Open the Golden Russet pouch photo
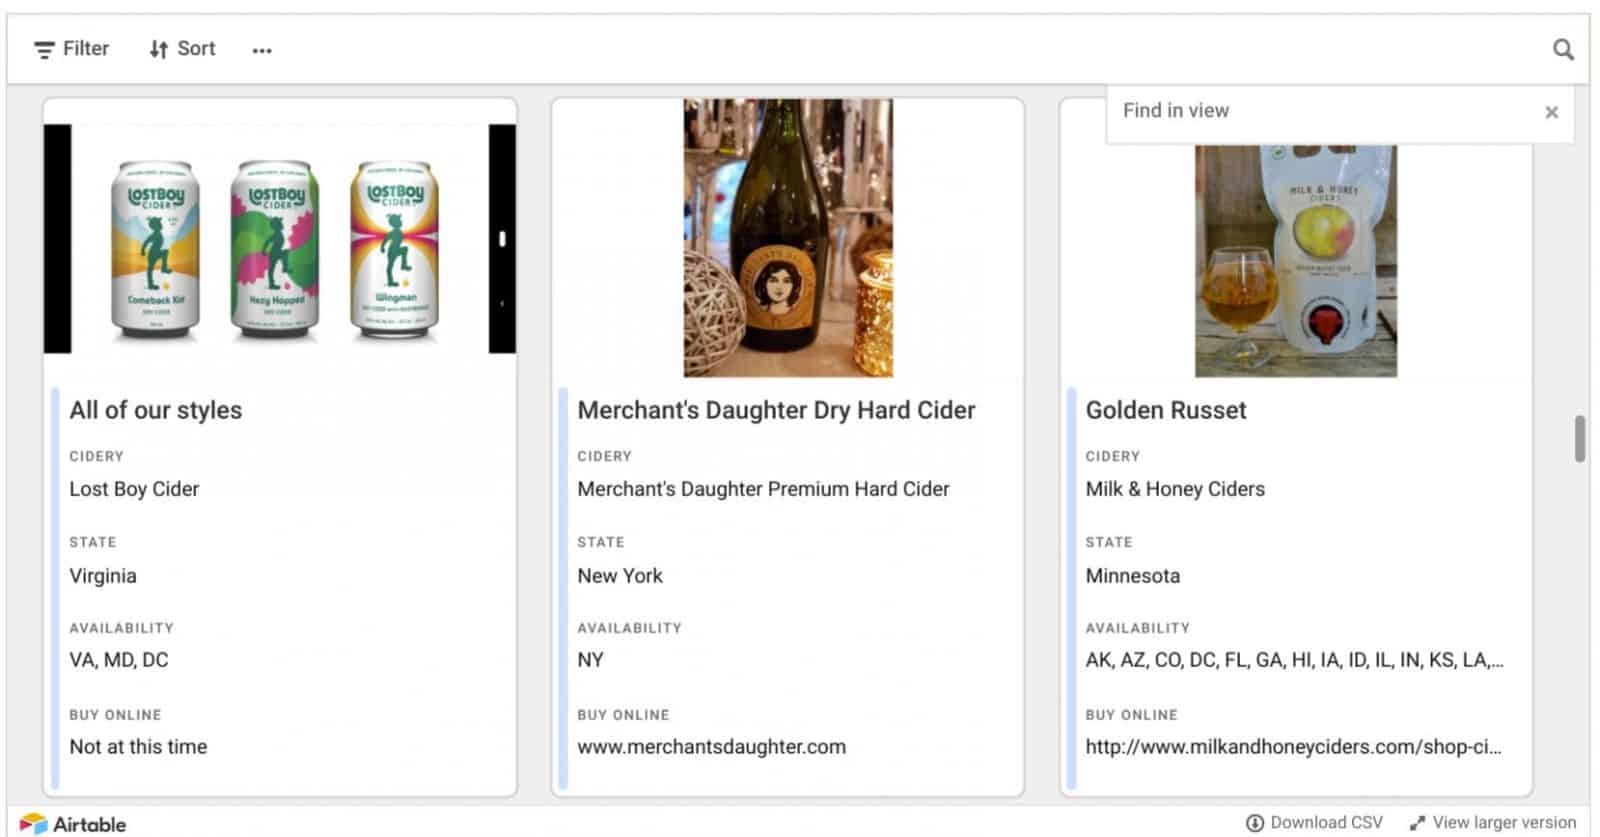1600x837 pixels. (x=1296, y=260)
